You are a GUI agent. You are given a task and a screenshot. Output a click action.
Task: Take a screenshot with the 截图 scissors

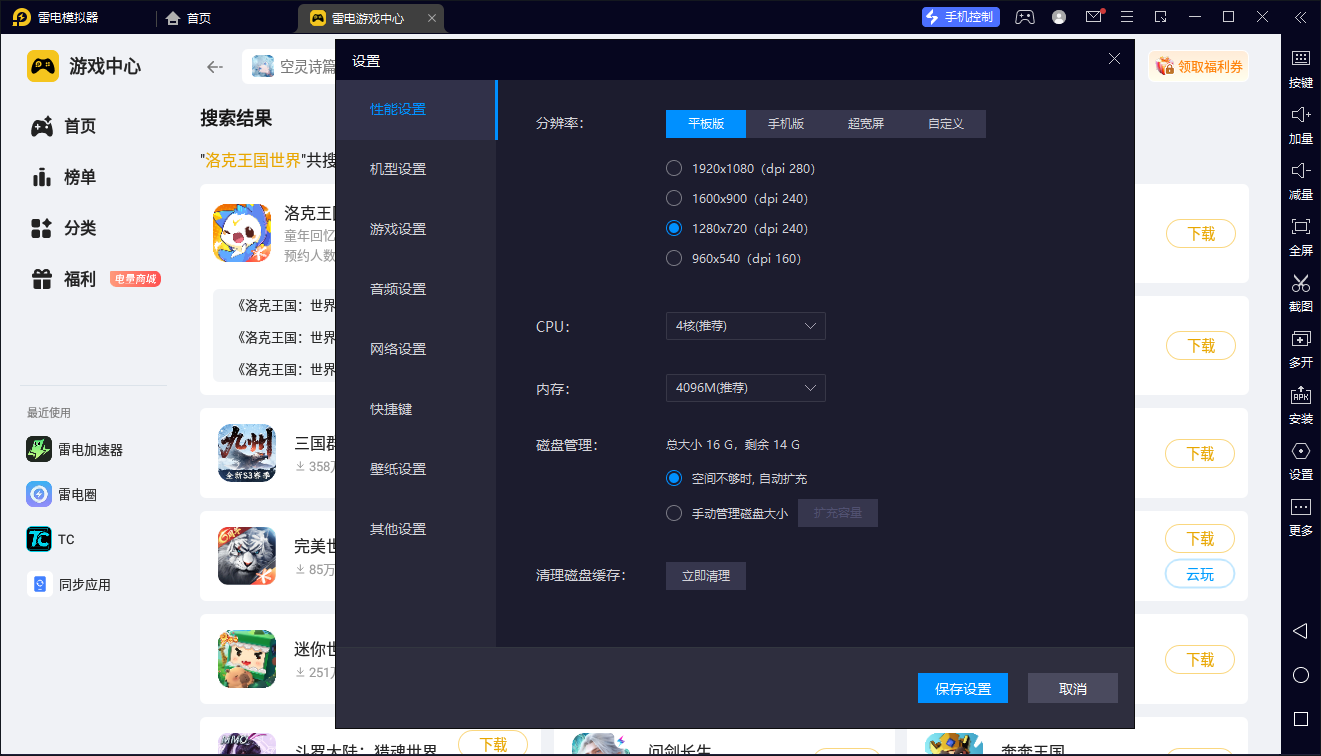point(1300,292)
